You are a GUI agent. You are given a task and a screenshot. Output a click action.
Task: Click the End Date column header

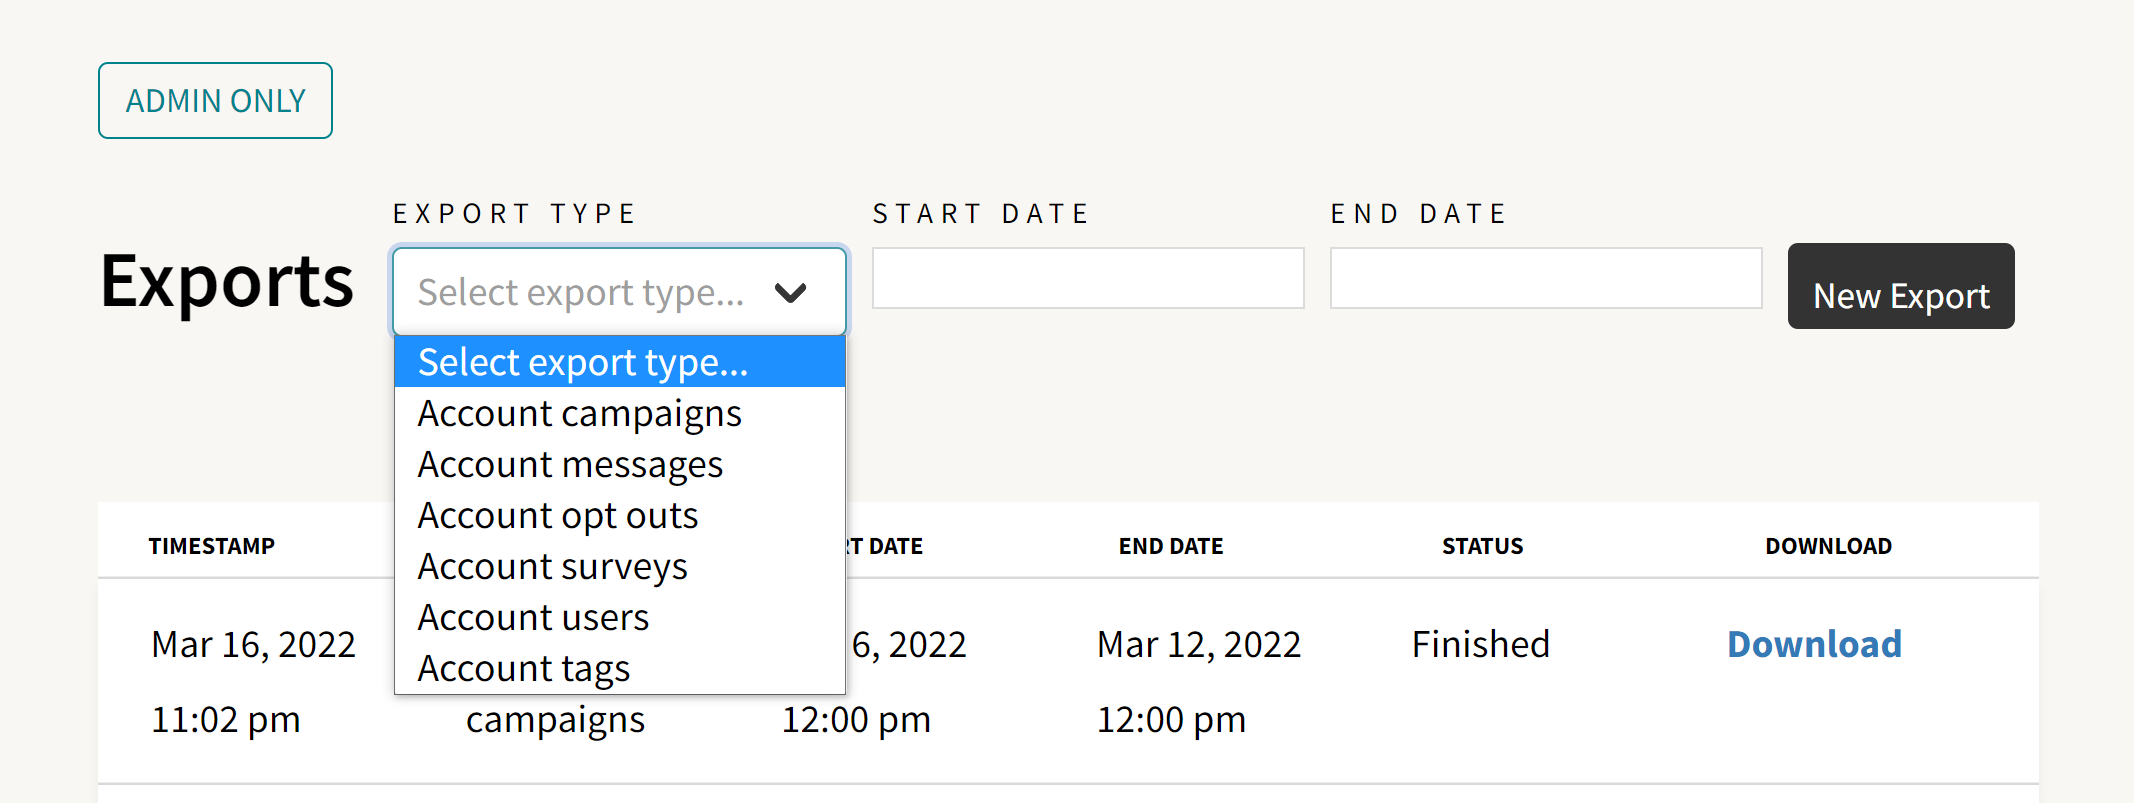click(x=1171, y=546)
